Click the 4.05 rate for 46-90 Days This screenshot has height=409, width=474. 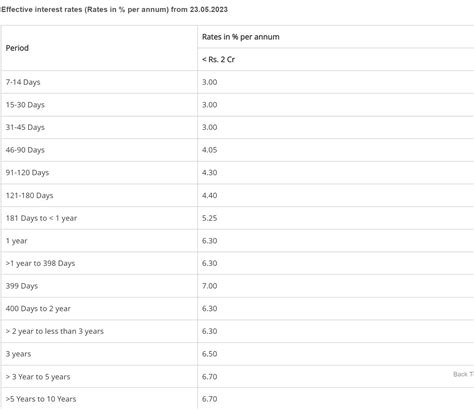209,150
